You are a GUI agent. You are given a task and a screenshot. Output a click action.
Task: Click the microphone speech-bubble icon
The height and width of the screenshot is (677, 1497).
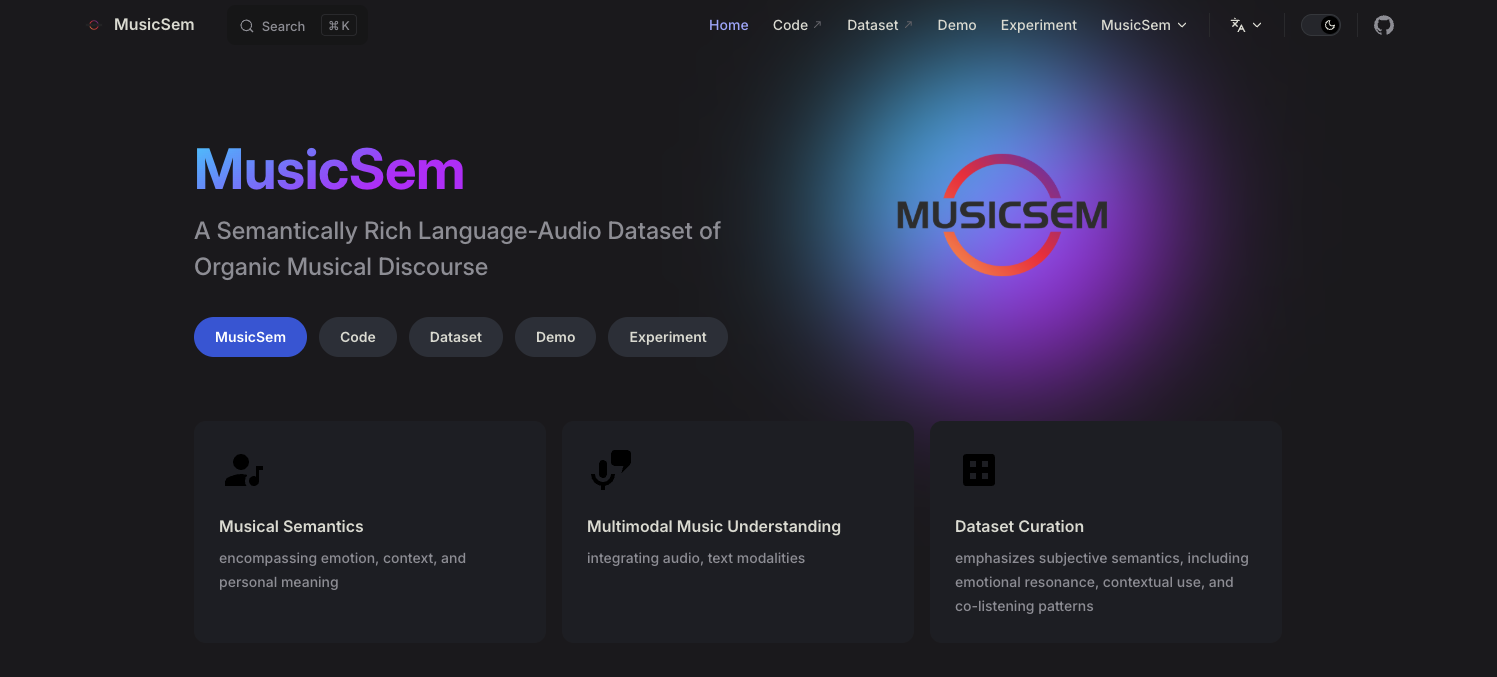(x=611, y=469)
